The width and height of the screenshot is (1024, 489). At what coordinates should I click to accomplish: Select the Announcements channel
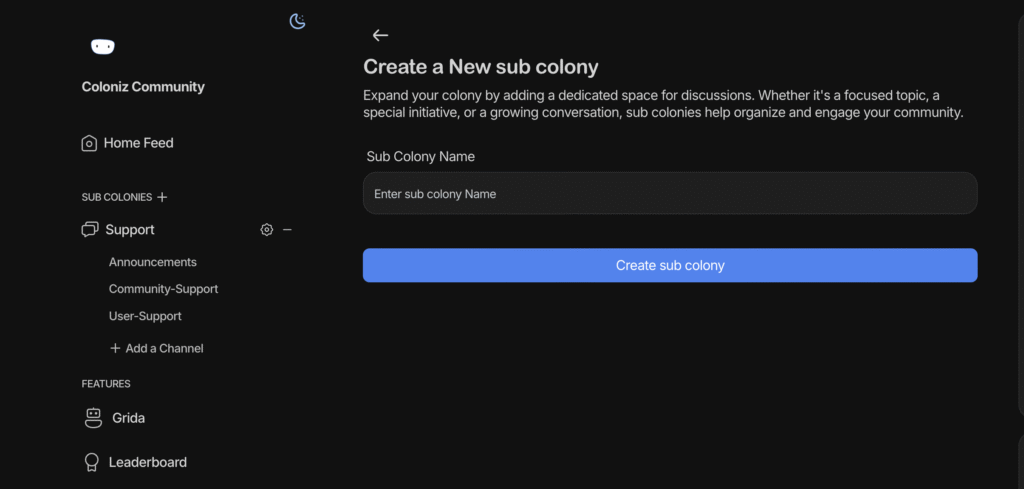click(x=153, y=262)
